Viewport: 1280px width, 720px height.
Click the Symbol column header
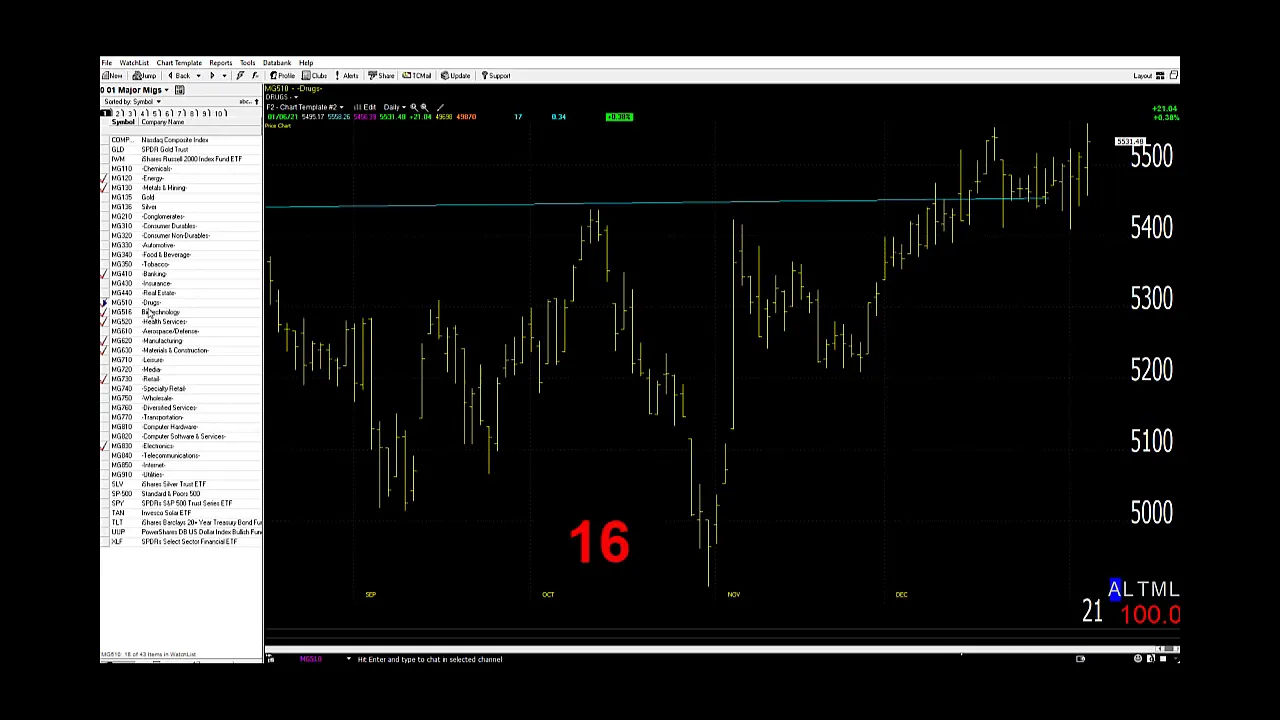[122, 122]
